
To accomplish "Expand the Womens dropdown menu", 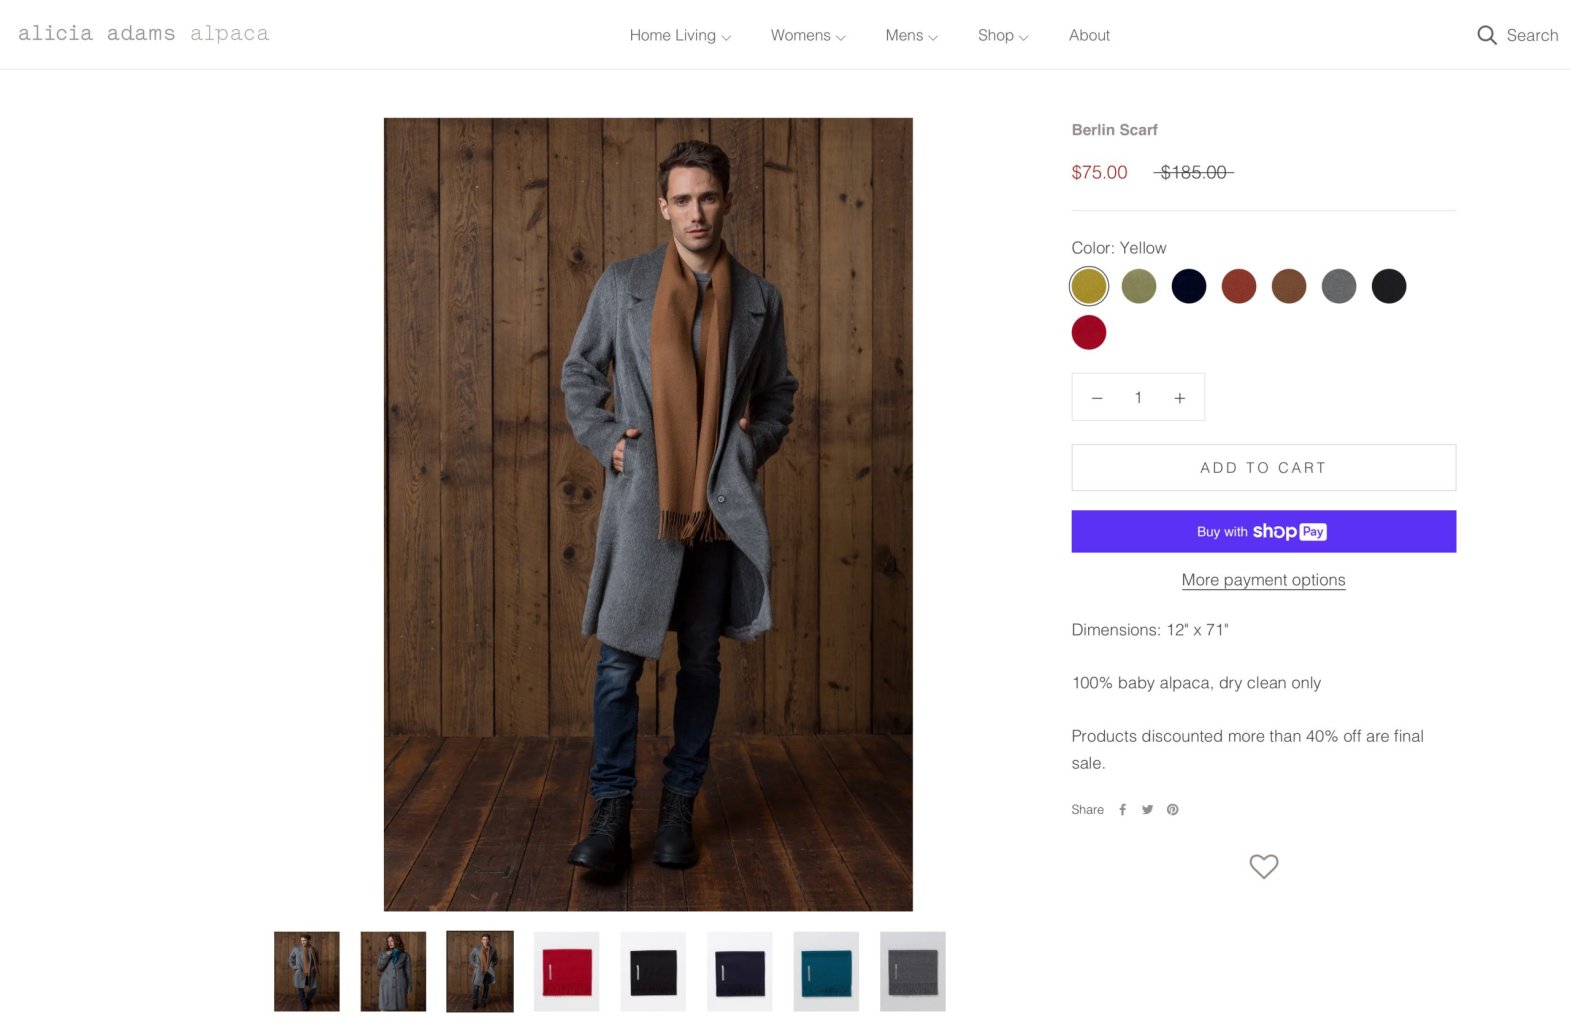I will pos(807,35).
